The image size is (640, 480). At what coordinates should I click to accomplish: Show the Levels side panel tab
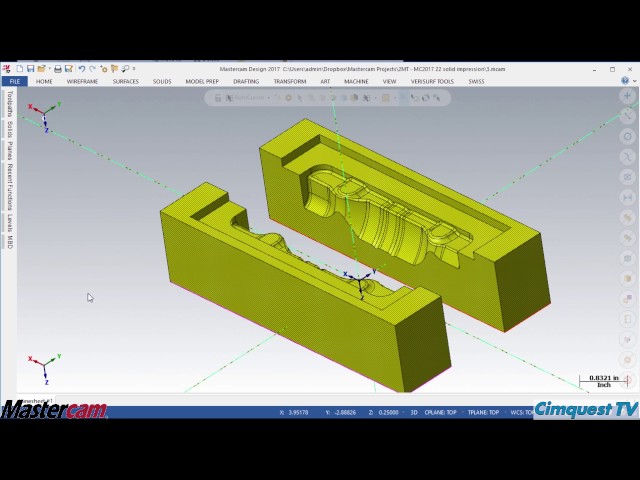(10, 223)
